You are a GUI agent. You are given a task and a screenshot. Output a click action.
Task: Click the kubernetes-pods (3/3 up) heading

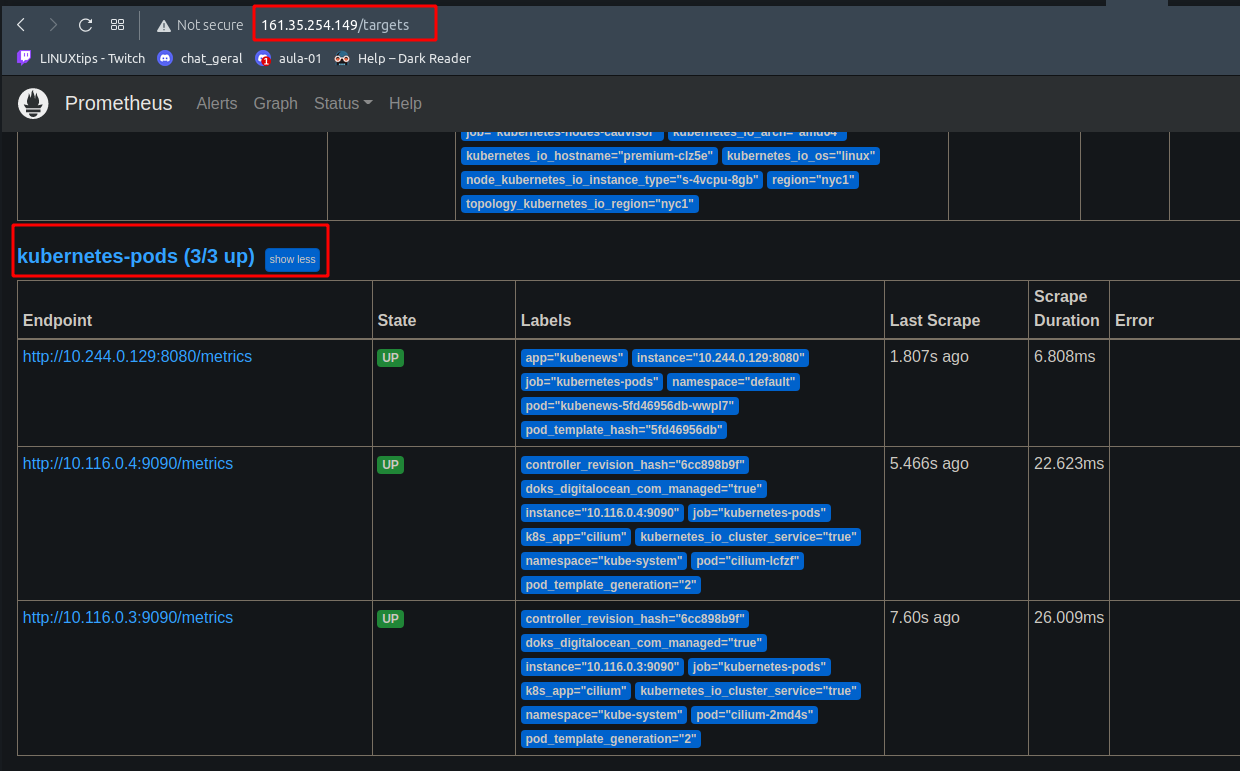click(x=136, y=257)
